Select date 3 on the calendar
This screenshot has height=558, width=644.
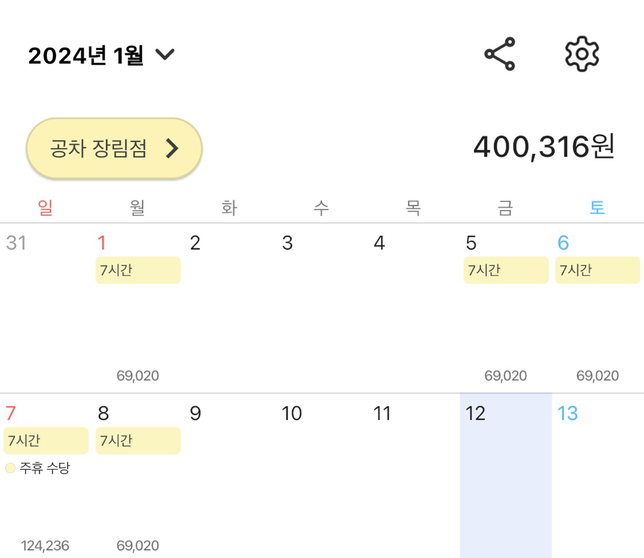[287, 243]
